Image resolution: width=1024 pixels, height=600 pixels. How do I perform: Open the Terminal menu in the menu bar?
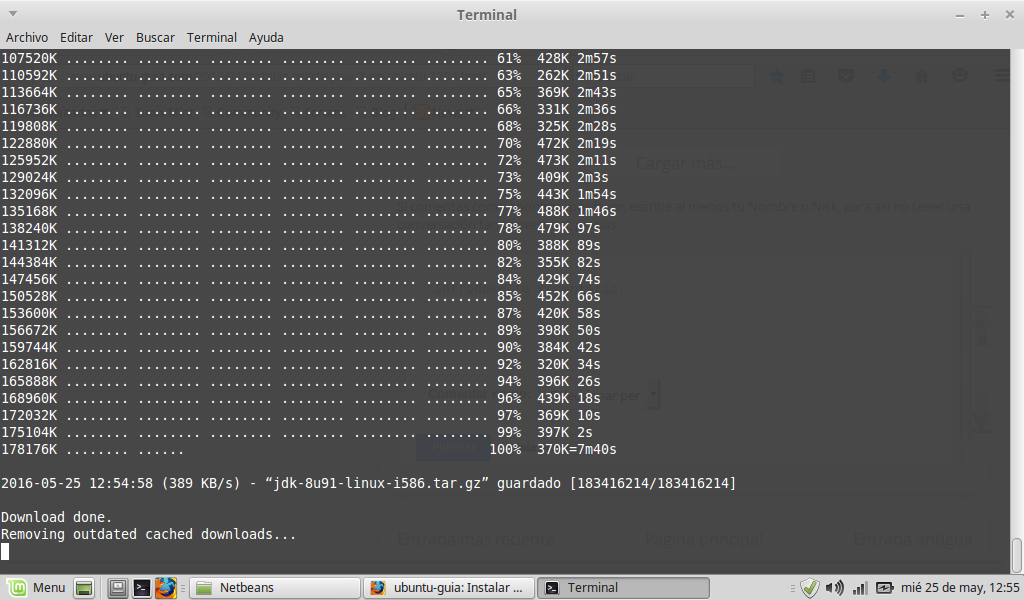[211, 37]
